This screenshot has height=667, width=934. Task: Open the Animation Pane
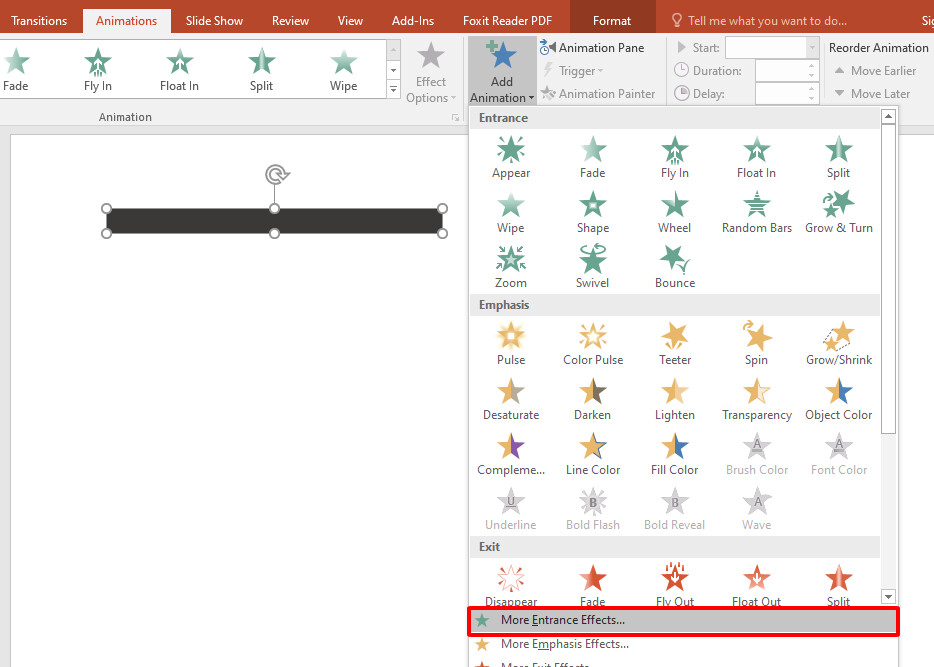coord(597,47)
